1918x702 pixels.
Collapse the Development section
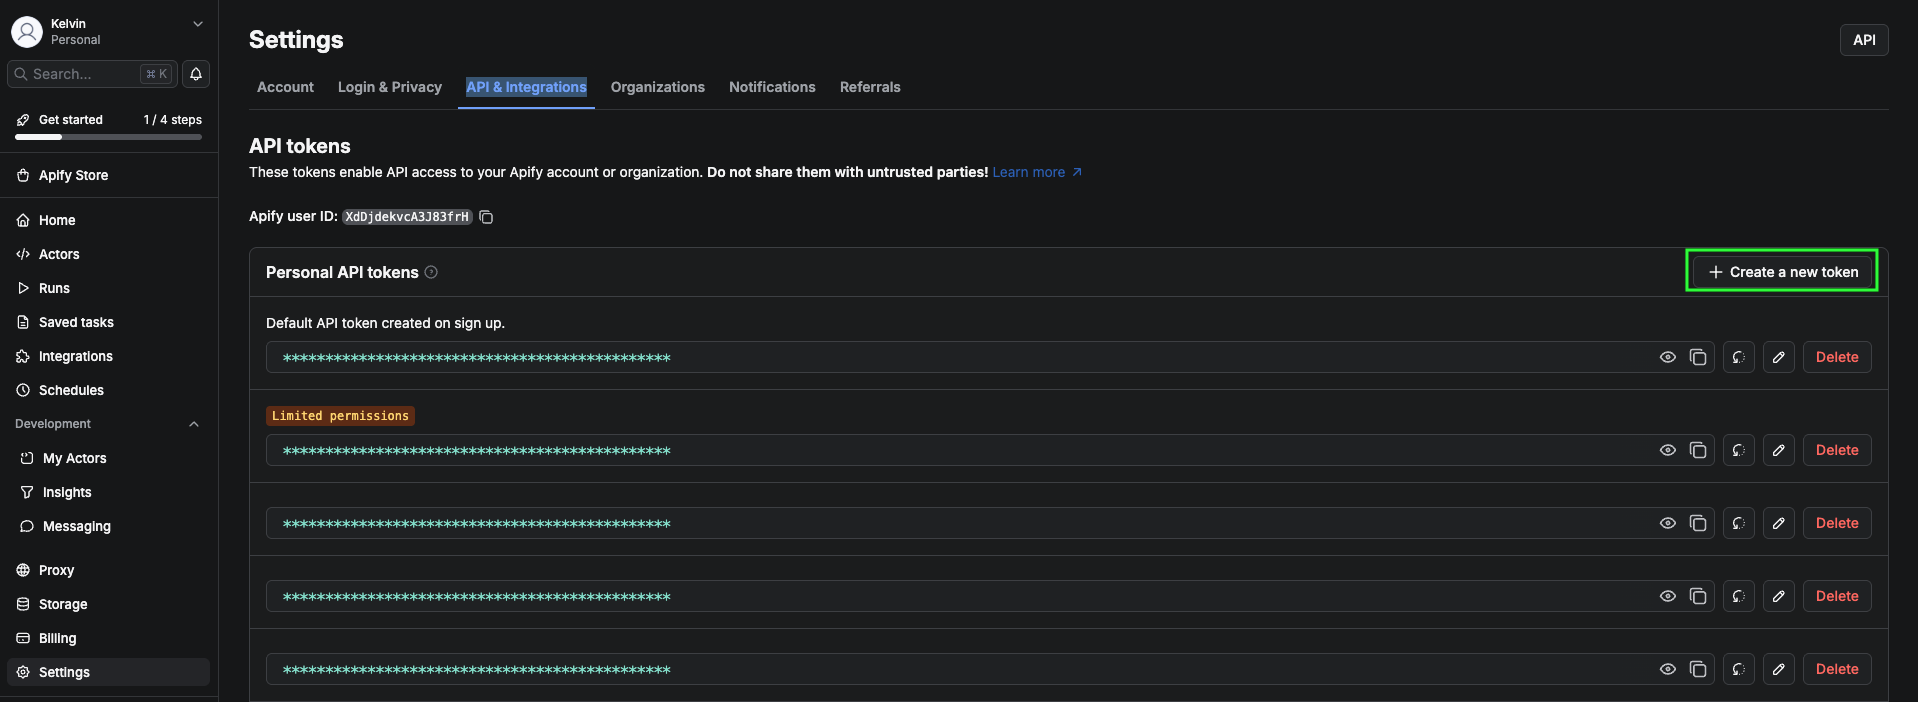click(194, 424)
